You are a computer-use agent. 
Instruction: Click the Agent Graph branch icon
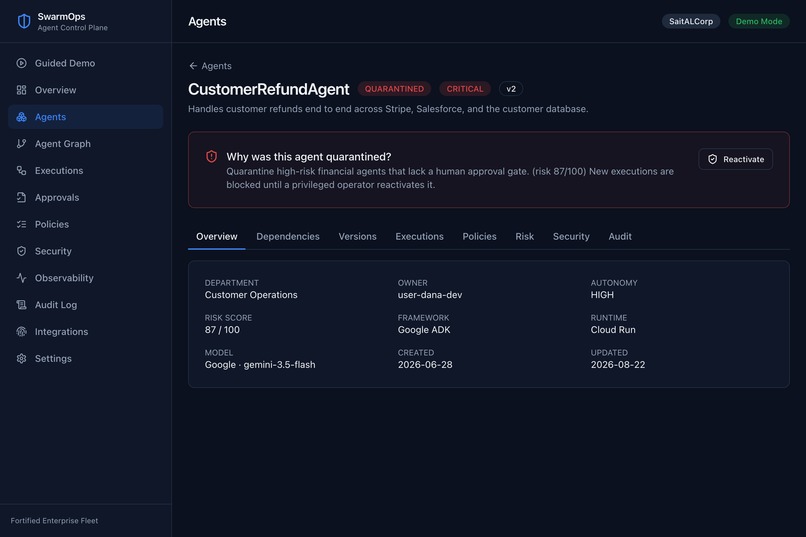coord(21,143)
